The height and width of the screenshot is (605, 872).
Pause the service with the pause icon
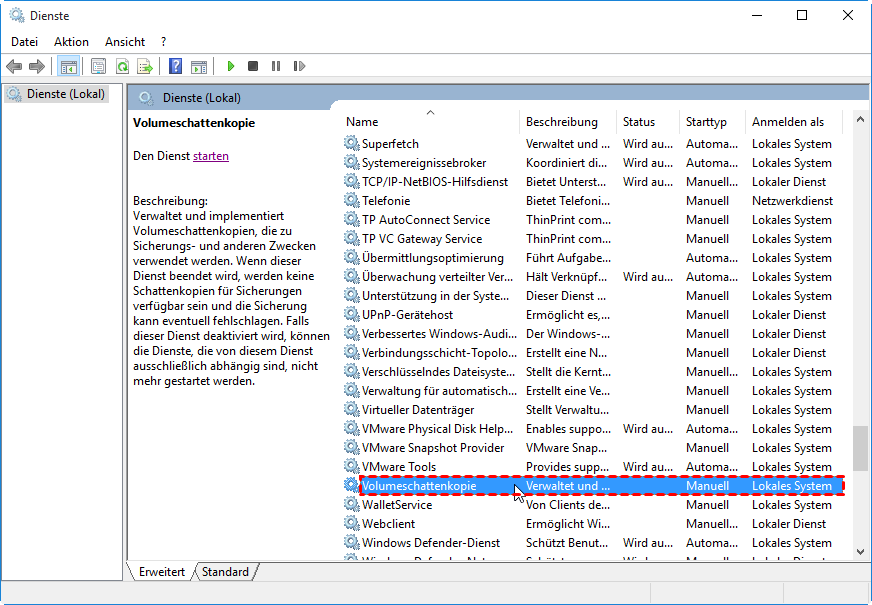[x=276, y=66]
